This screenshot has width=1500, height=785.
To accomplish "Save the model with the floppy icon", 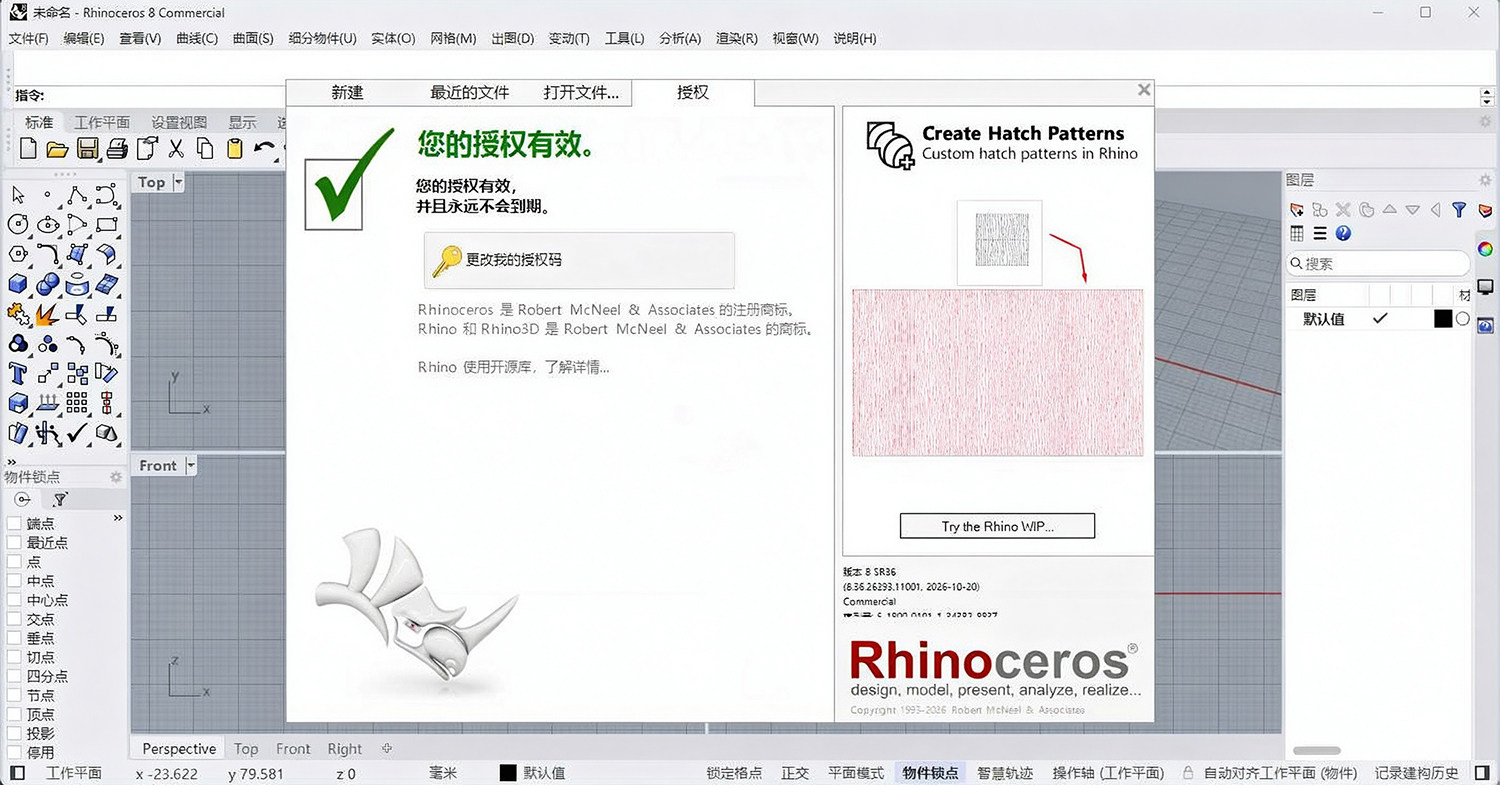I will coord(87,149).
